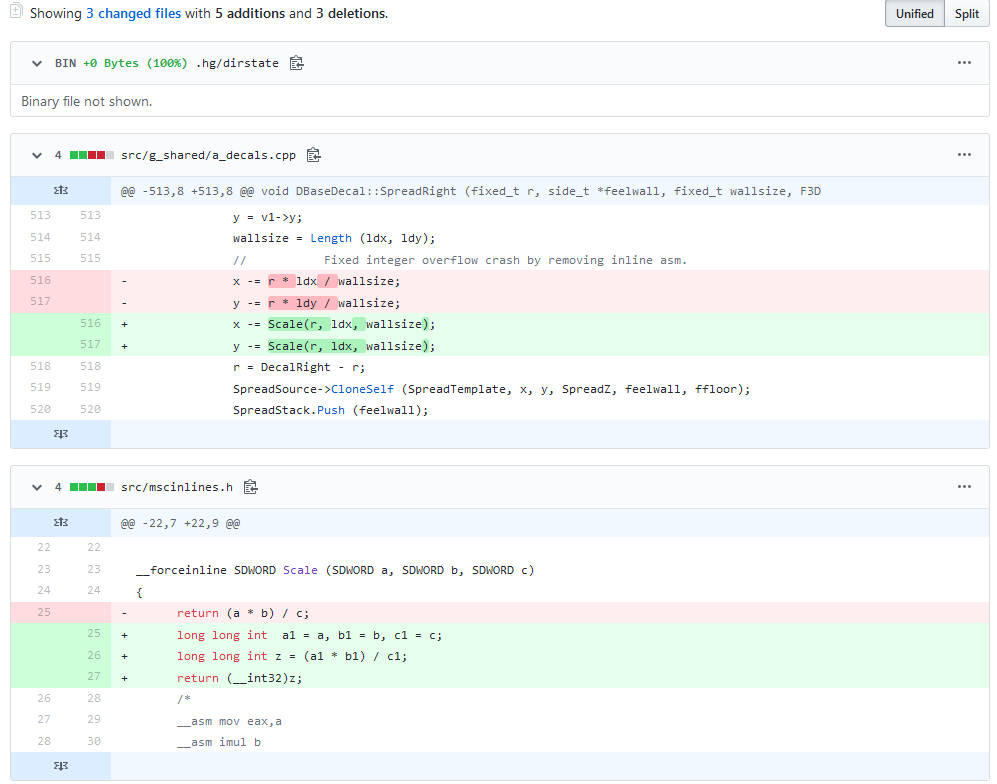Expand lines below a_decals.cpp line 520
This screenshot has height=784, width=997.
[61, 434]
